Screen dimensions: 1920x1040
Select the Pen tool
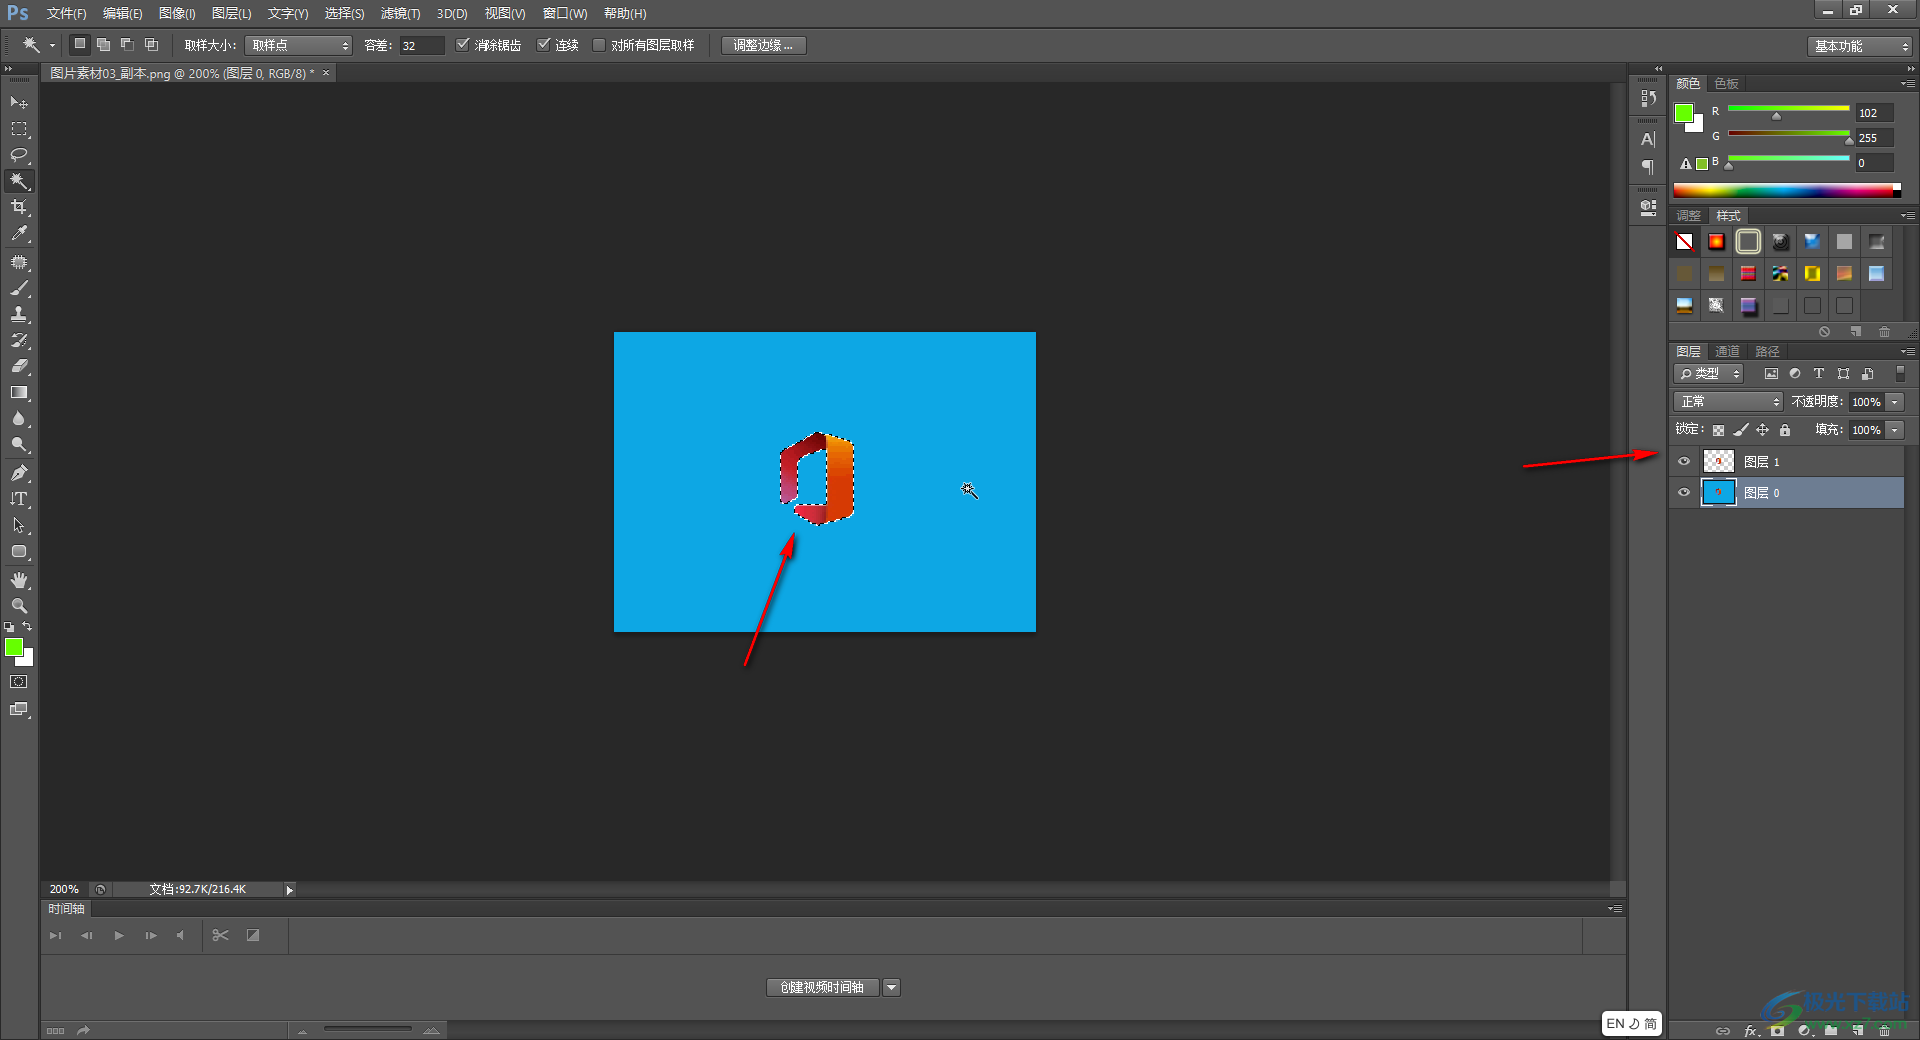click(x=19, y=473)
